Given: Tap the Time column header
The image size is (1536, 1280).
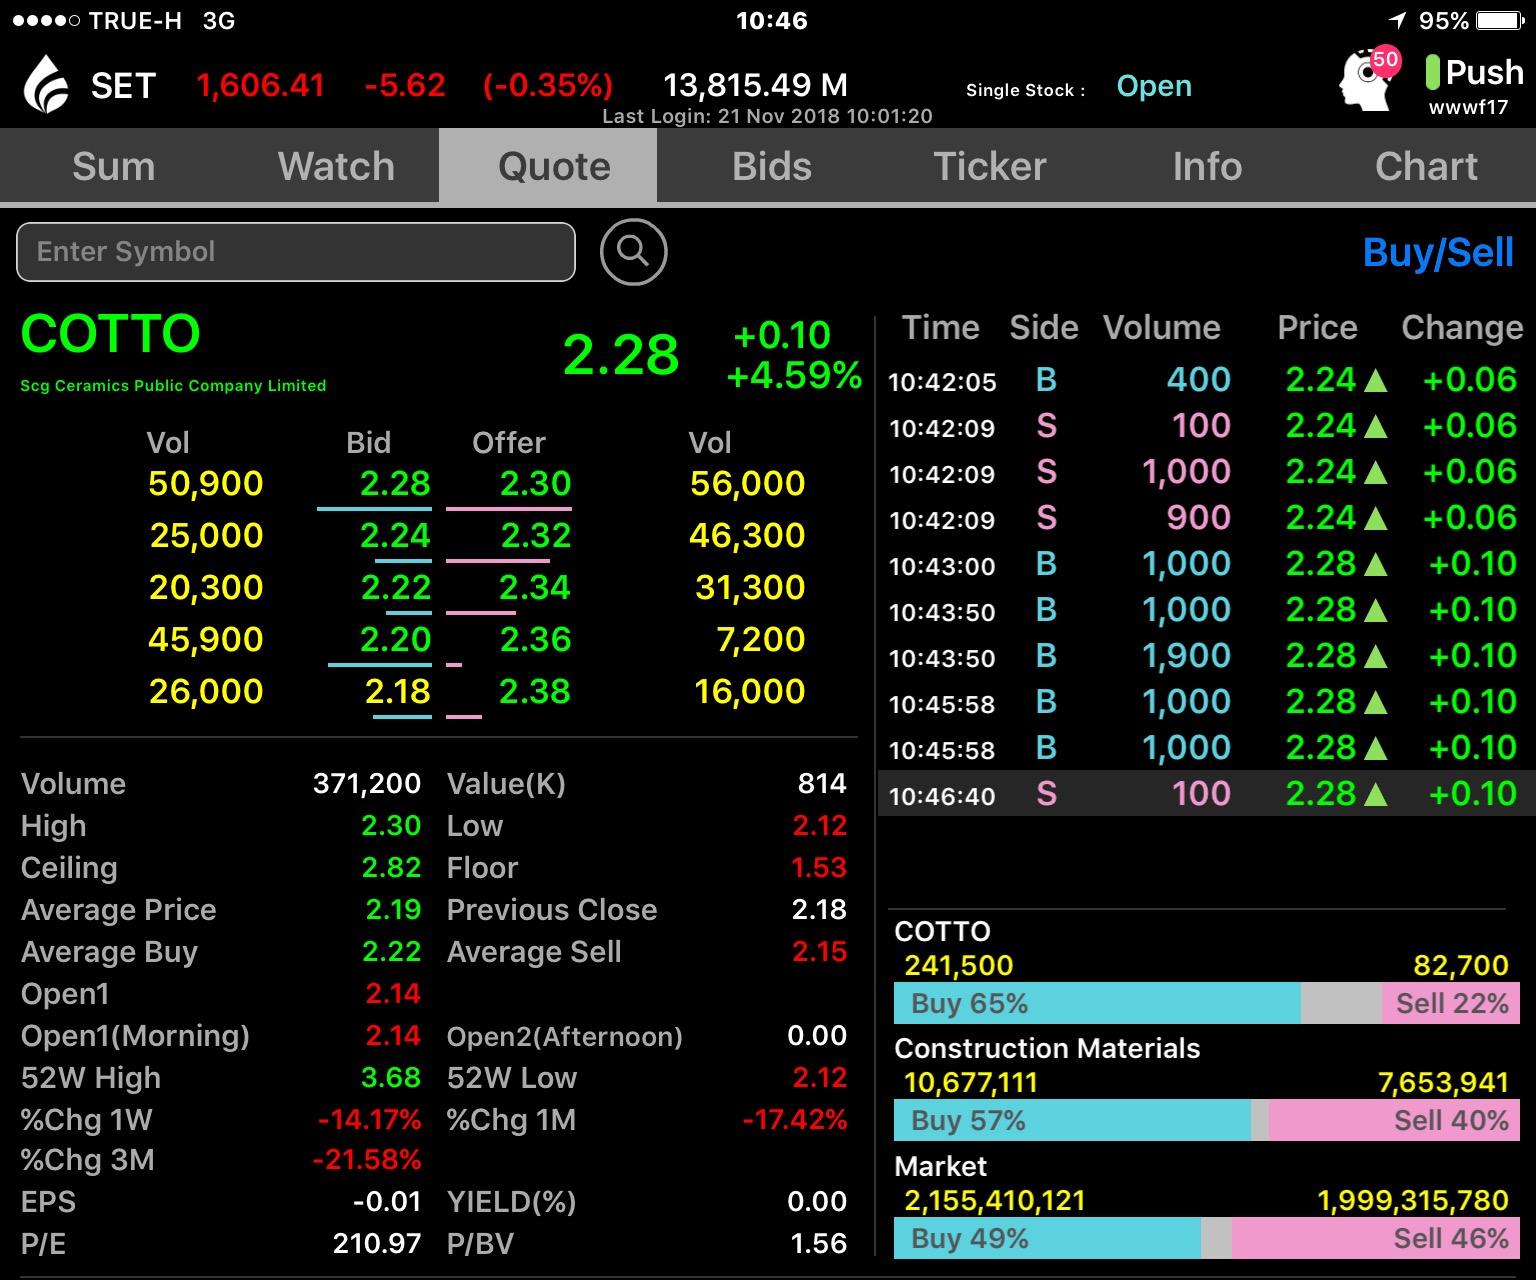Looking at the screenshot, I should (940, 328).
